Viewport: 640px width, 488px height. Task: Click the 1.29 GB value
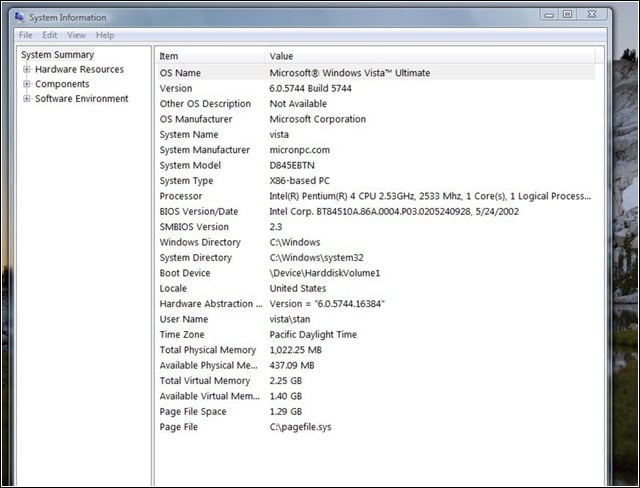[x=285, y=412]
